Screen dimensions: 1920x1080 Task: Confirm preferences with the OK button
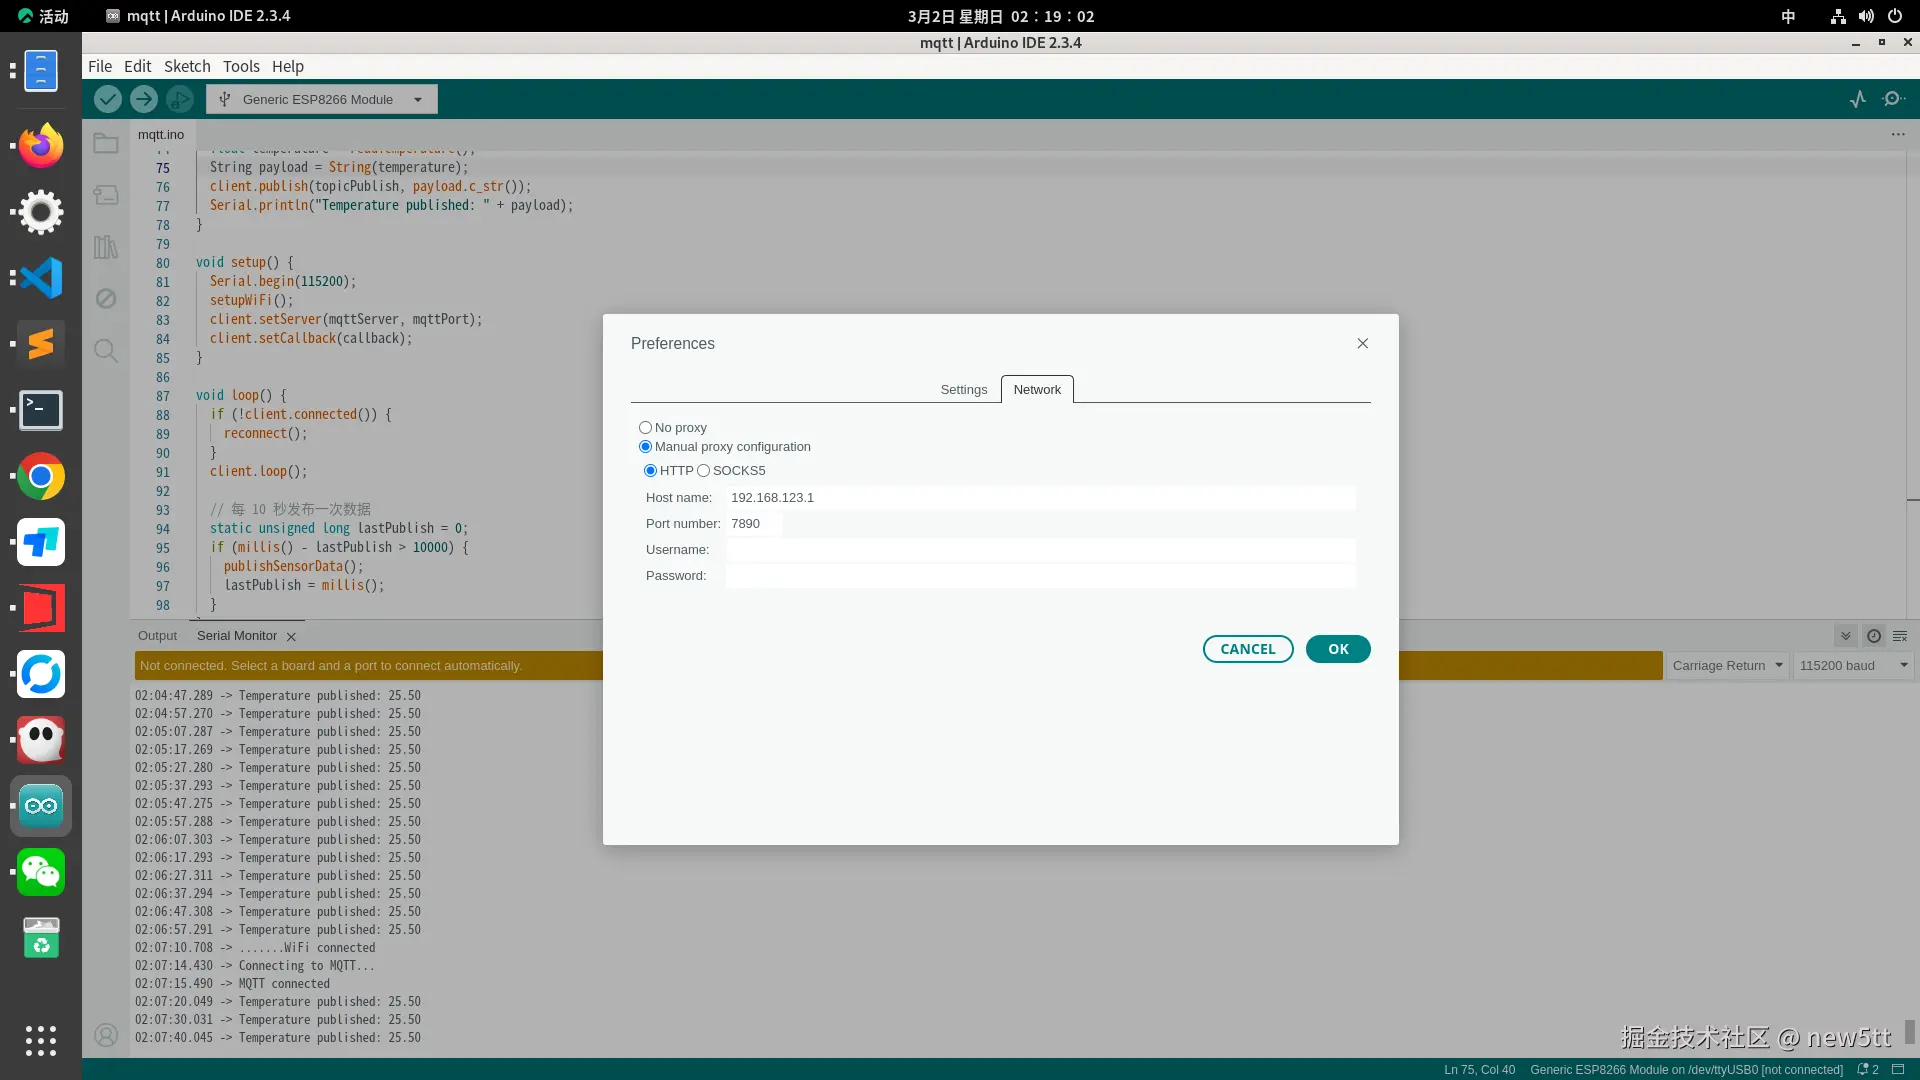[x=1337, y=649]
